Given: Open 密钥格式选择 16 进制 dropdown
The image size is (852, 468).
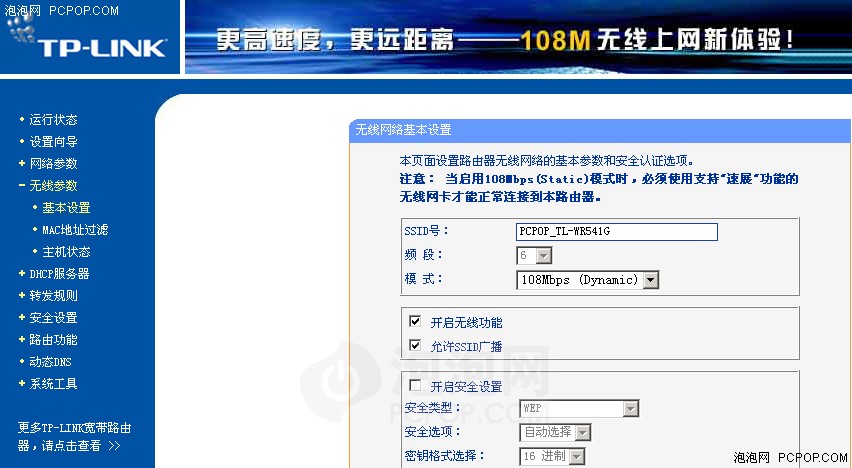Looking at the screenshot, I should [553, 456].
